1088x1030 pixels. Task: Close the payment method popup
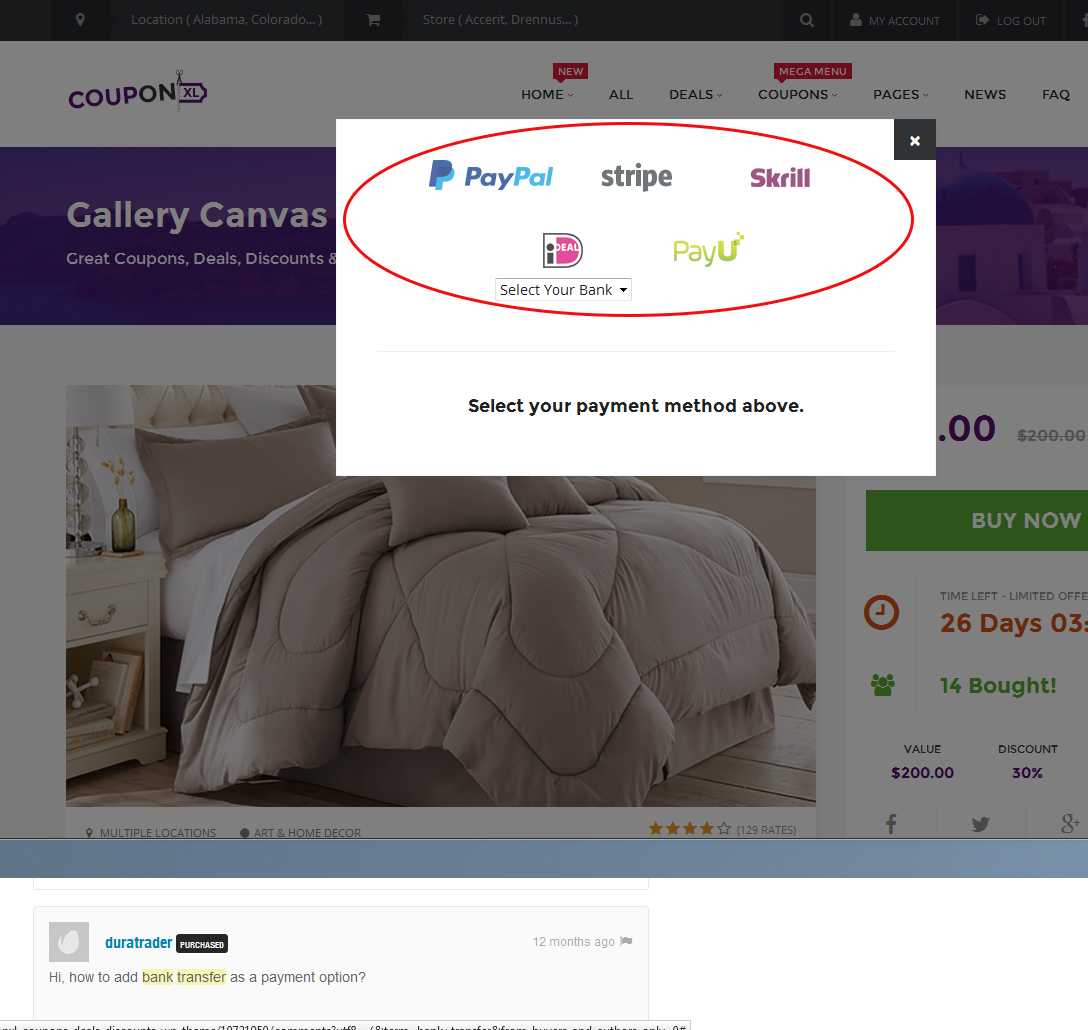pos(915,140)
